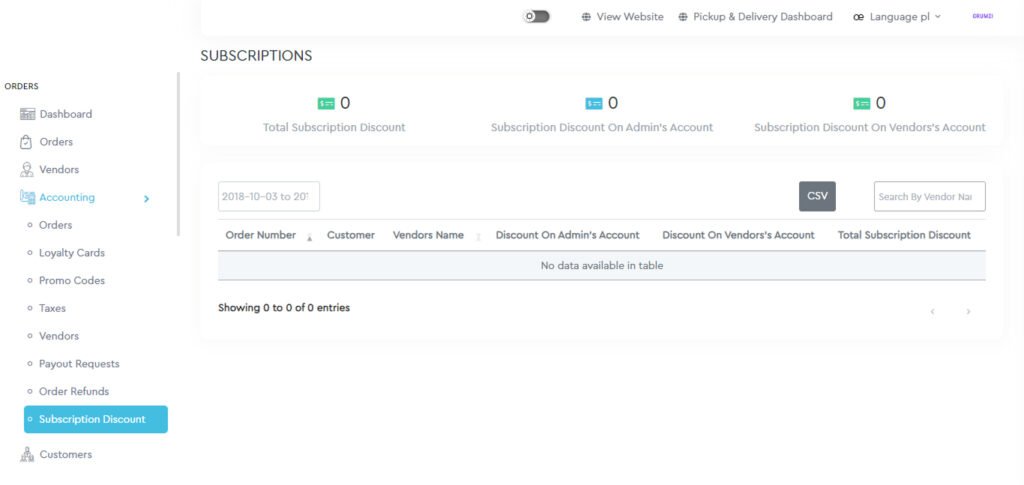Click globe icon beside View Website
Image resolution: width=1024 pixels, height=485 pixels.
point(587,17)
